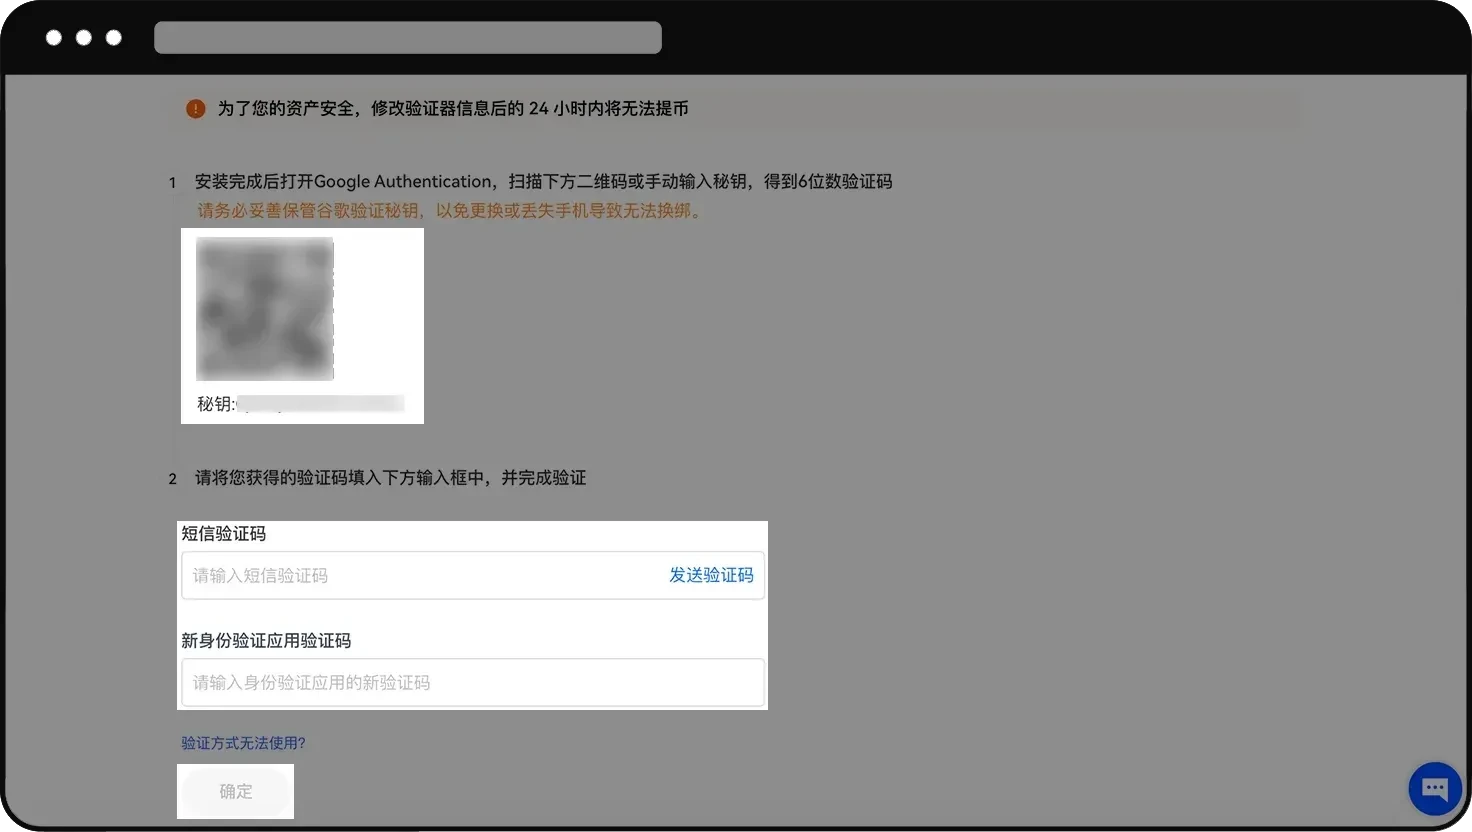Click the step 1 Google Authentication instruction text
Screen dimensions: 1472x832
point(543,181)
